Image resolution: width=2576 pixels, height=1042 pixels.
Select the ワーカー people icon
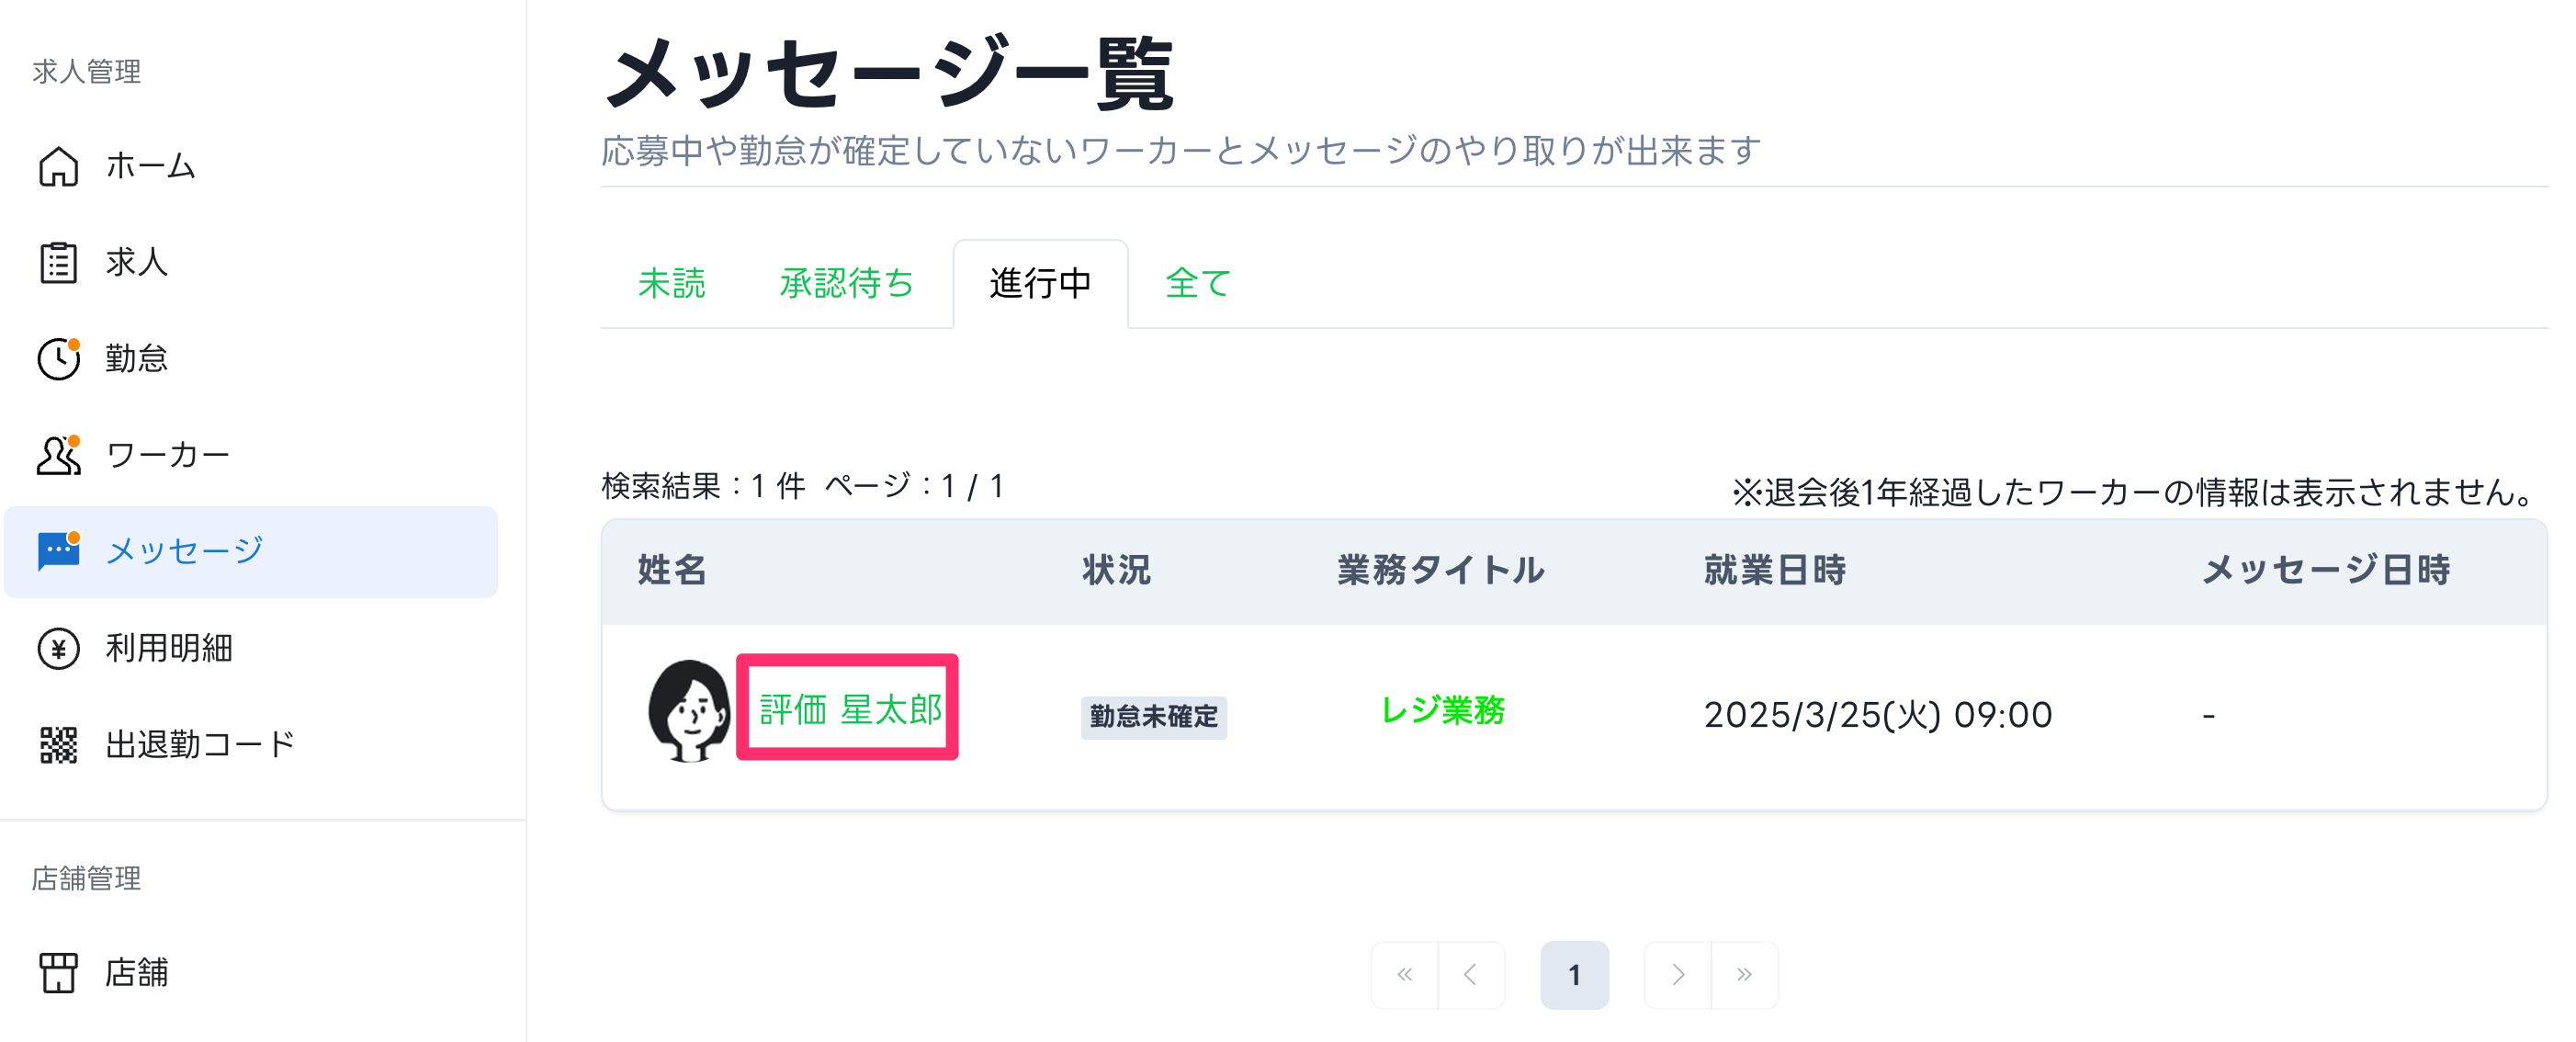[58, 456]
